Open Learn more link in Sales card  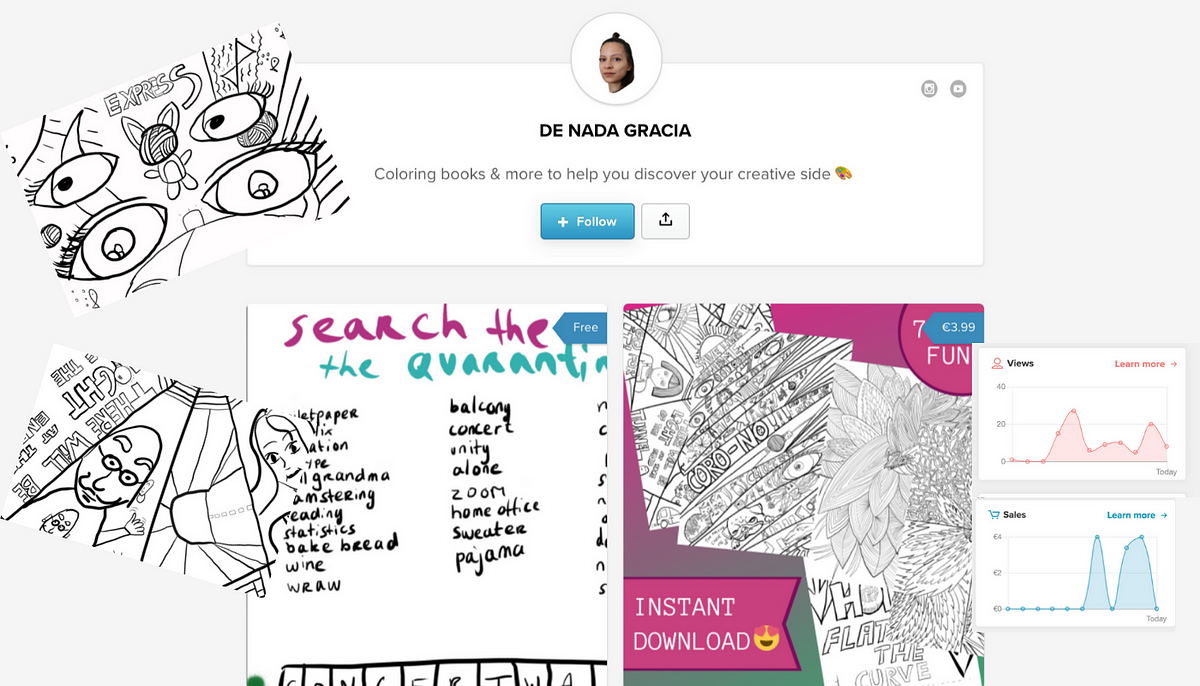click(1137, 515)
